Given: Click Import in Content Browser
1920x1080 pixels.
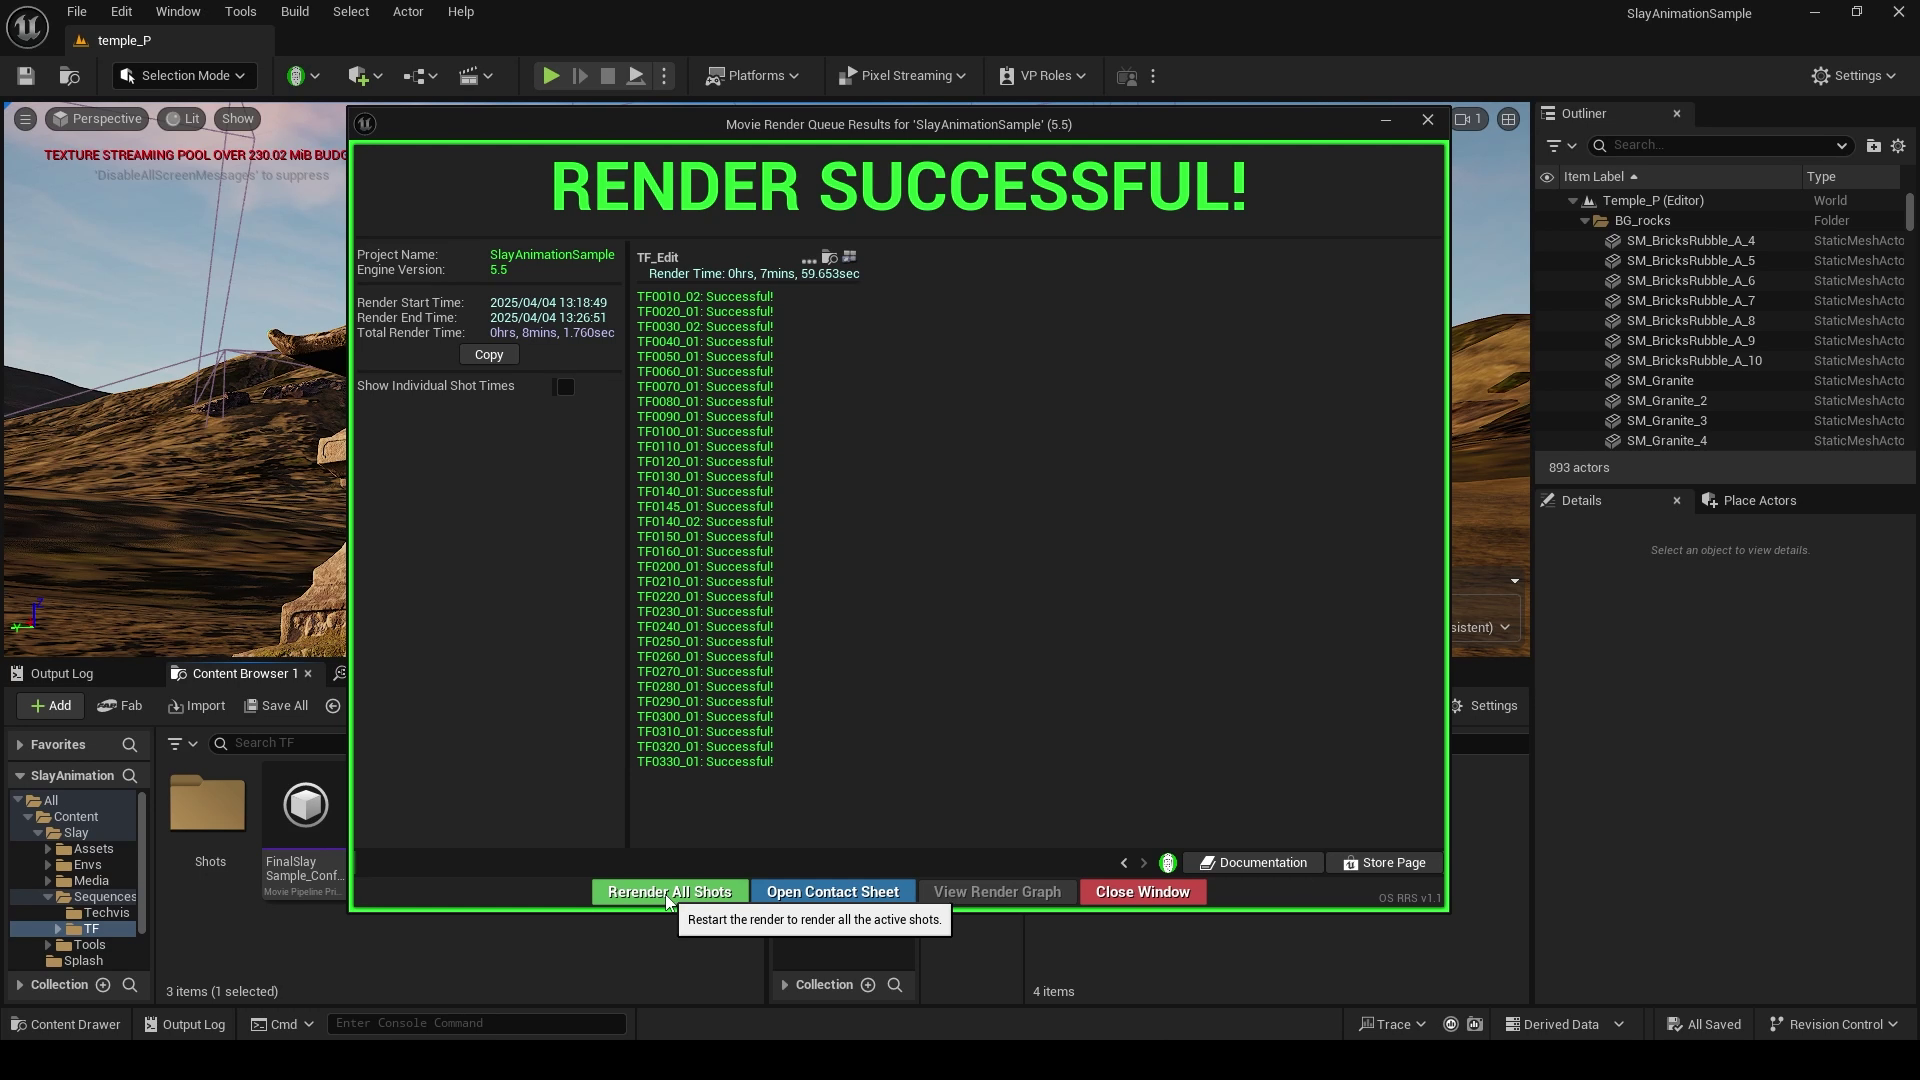Looking at the screenshot, I should tap(197, 706).
